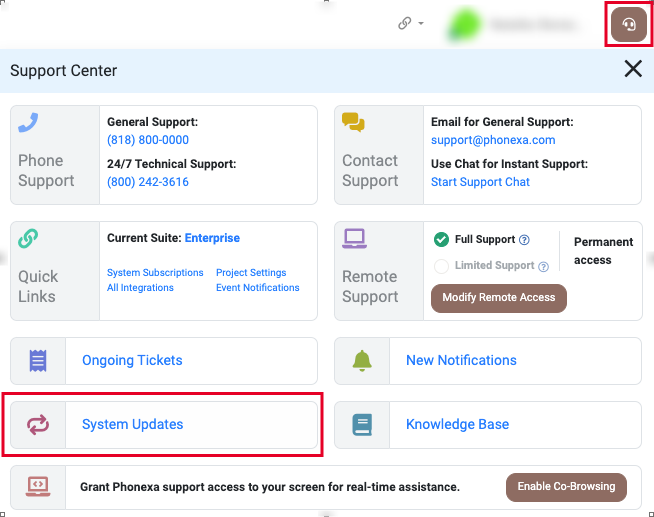
Task: Click the Phone Support handset icon
Action: tap(28, 123)
